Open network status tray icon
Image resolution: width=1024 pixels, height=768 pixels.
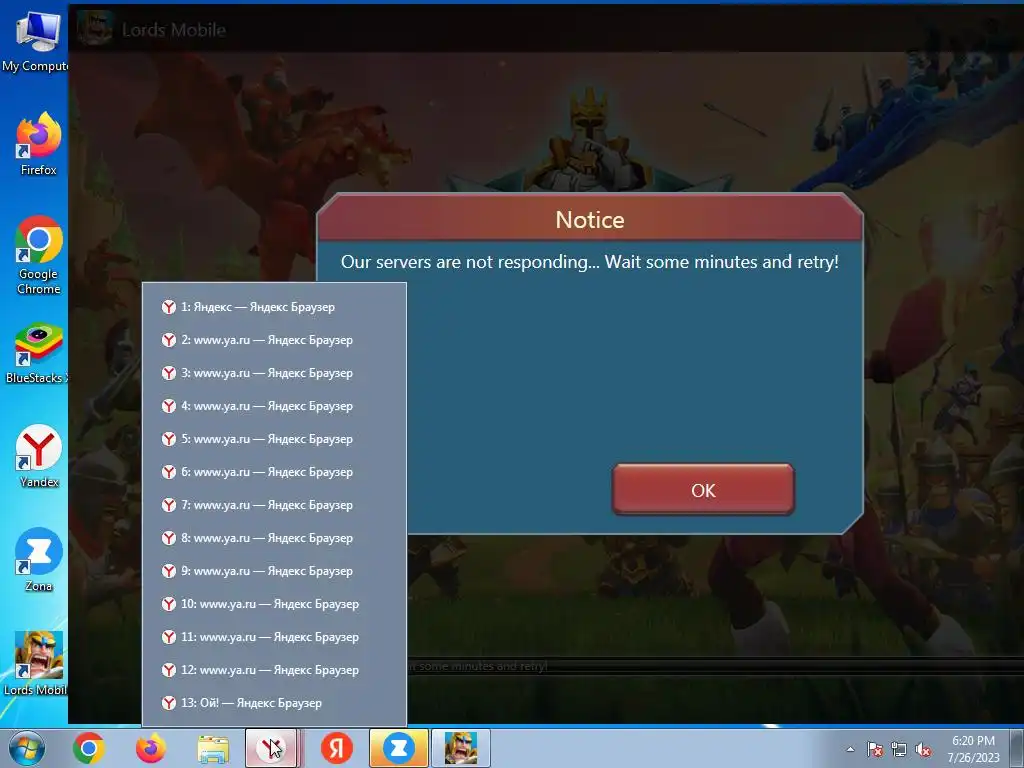pyautogui.click(x=899, y=749)
